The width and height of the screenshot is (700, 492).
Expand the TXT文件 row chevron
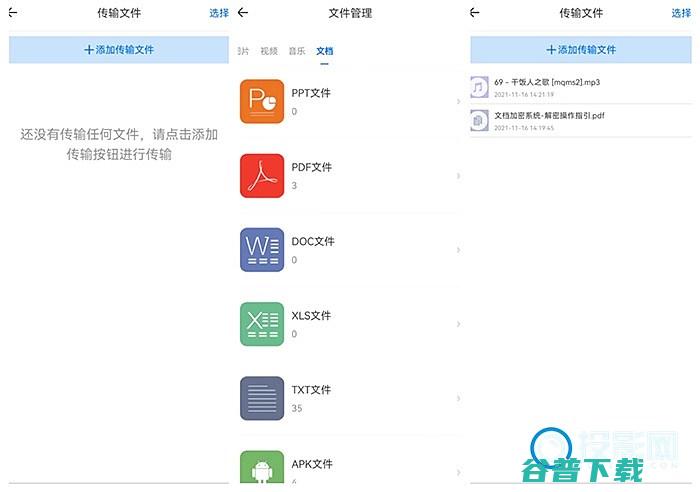click(x=458, y=398)
